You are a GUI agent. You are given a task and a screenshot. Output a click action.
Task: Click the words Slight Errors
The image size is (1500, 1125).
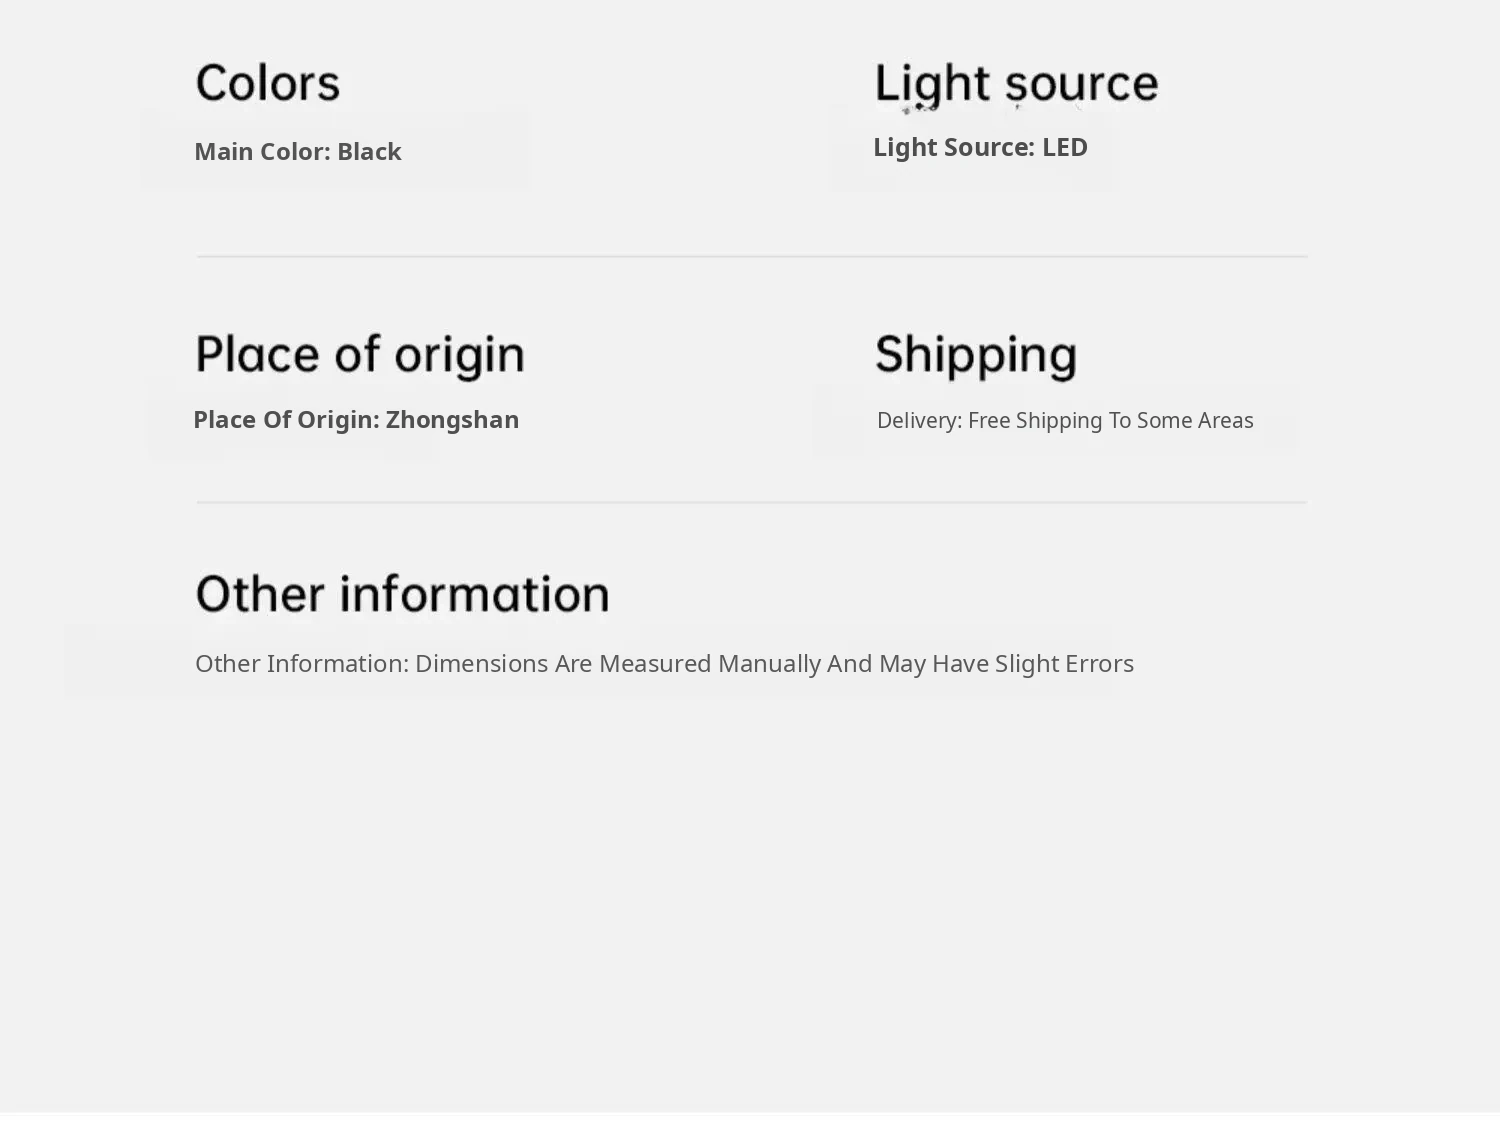click(1064, 664)
